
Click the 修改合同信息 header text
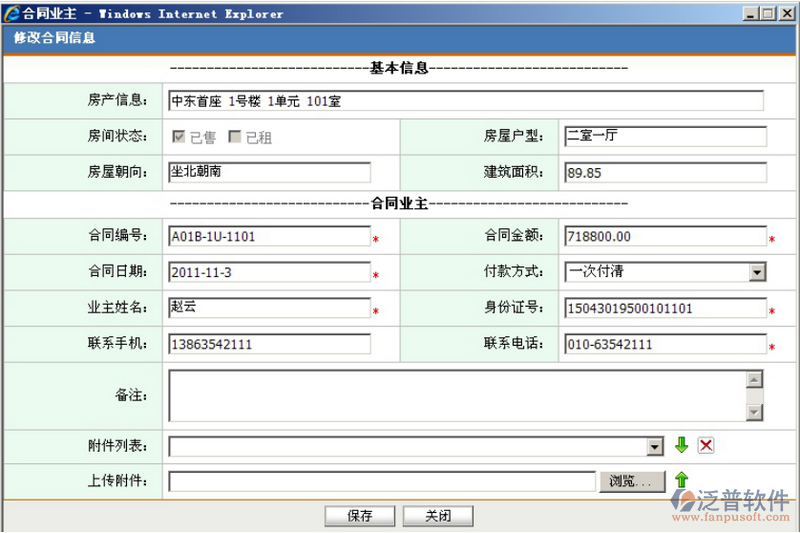click(55, 38)
